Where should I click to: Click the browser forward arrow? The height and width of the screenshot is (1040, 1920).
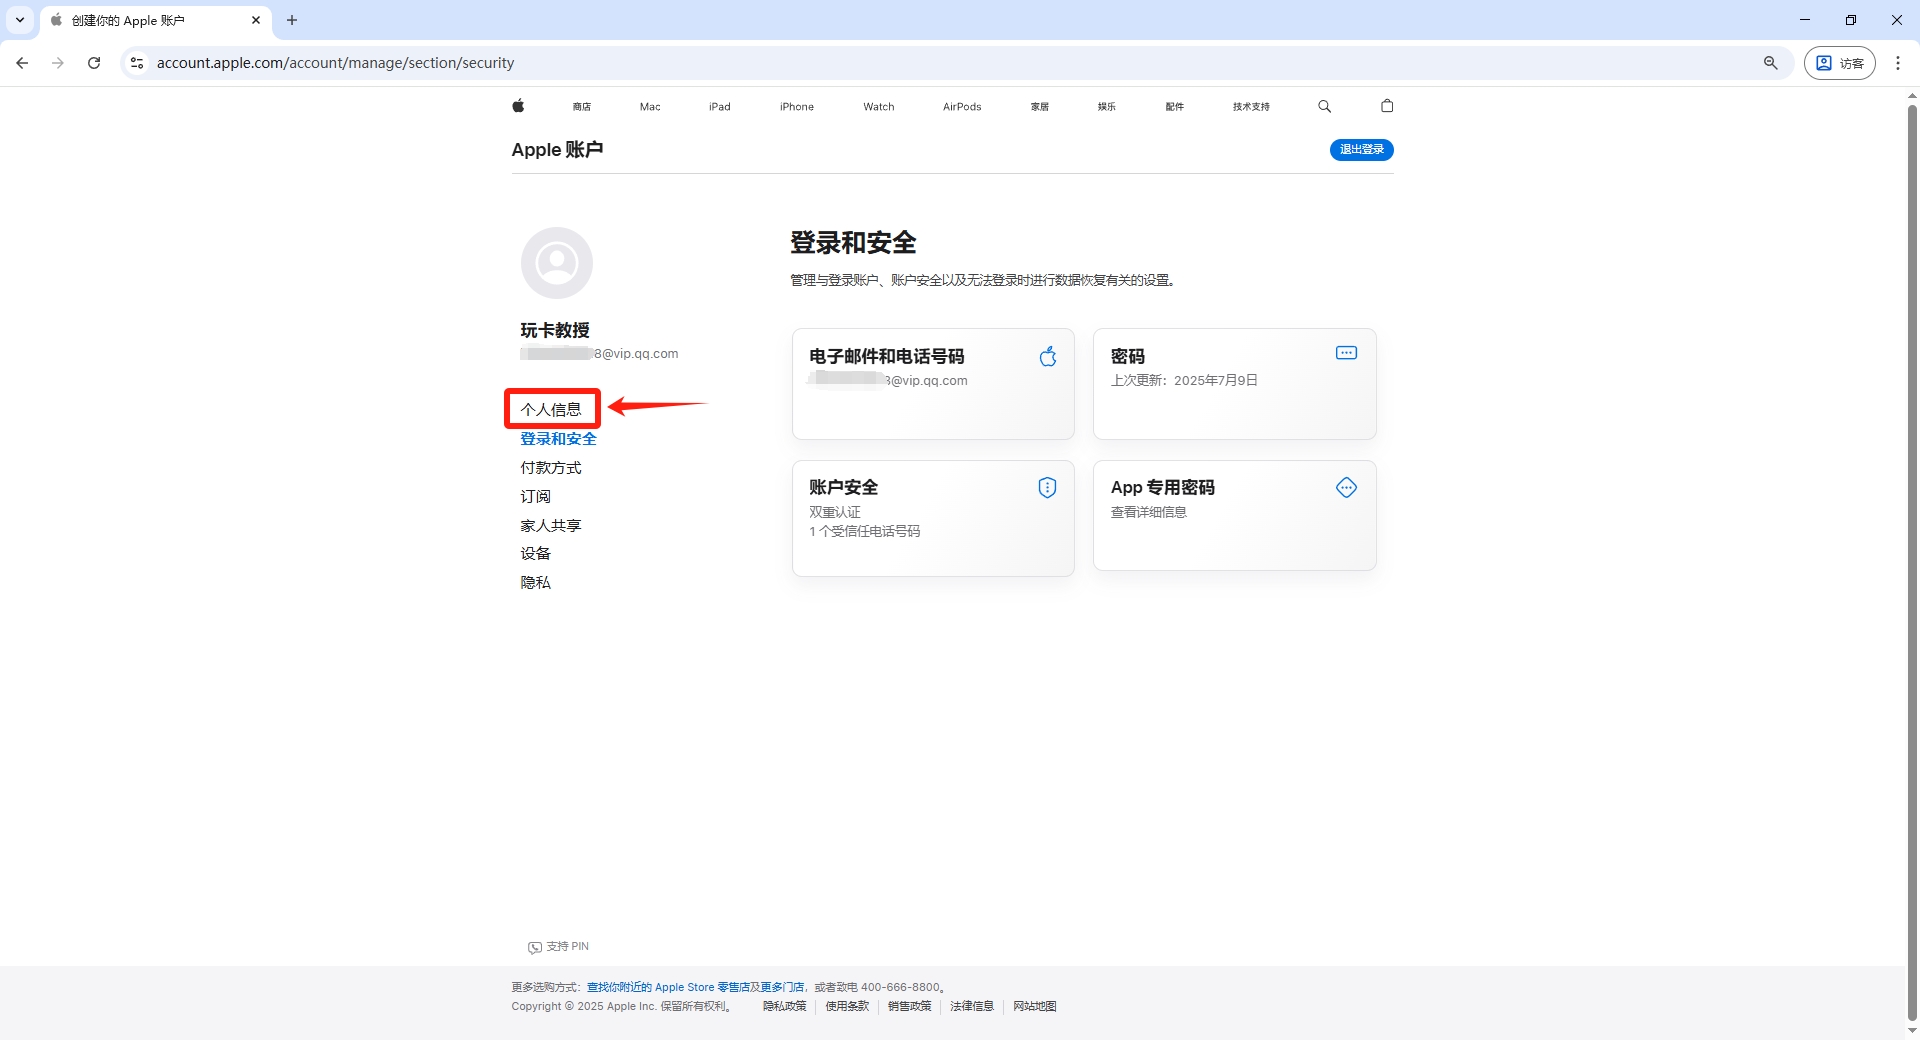[x=58, y=63]
